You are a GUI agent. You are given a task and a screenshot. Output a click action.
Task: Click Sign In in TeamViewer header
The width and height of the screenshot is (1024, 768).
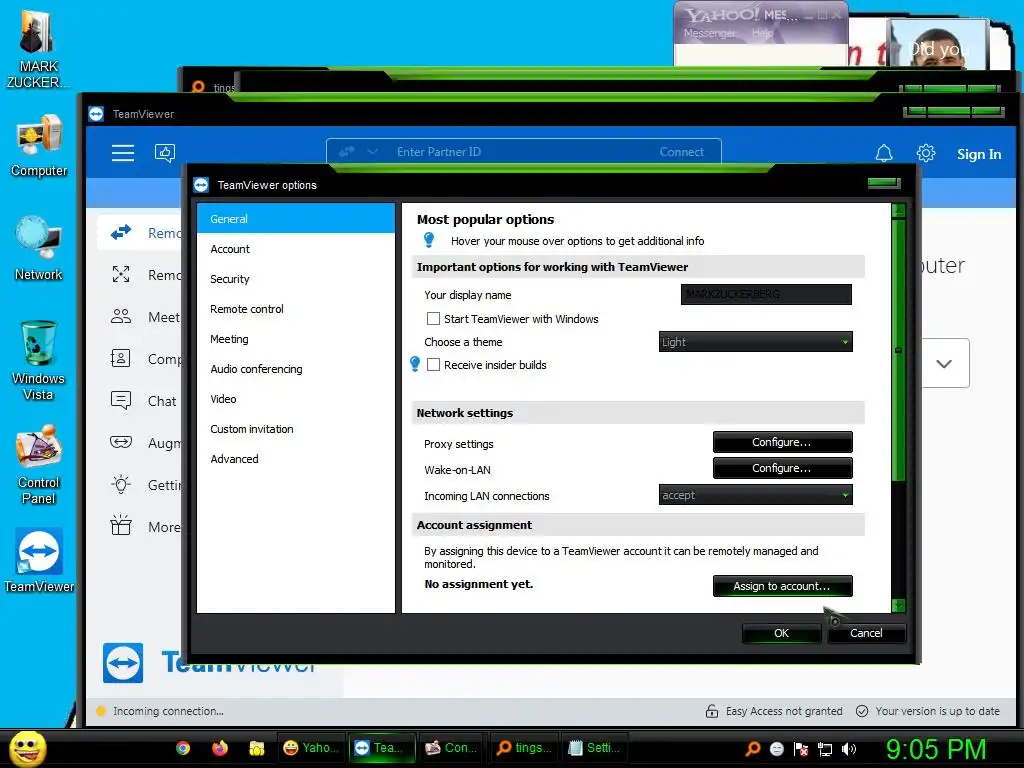coord(978,154)
